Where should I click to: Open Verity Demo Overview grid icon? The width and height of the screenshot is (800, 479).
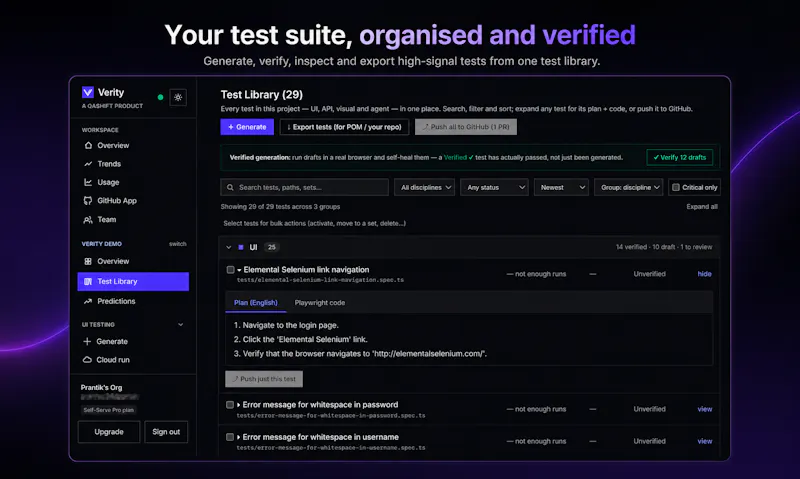[x=88, y=261]
